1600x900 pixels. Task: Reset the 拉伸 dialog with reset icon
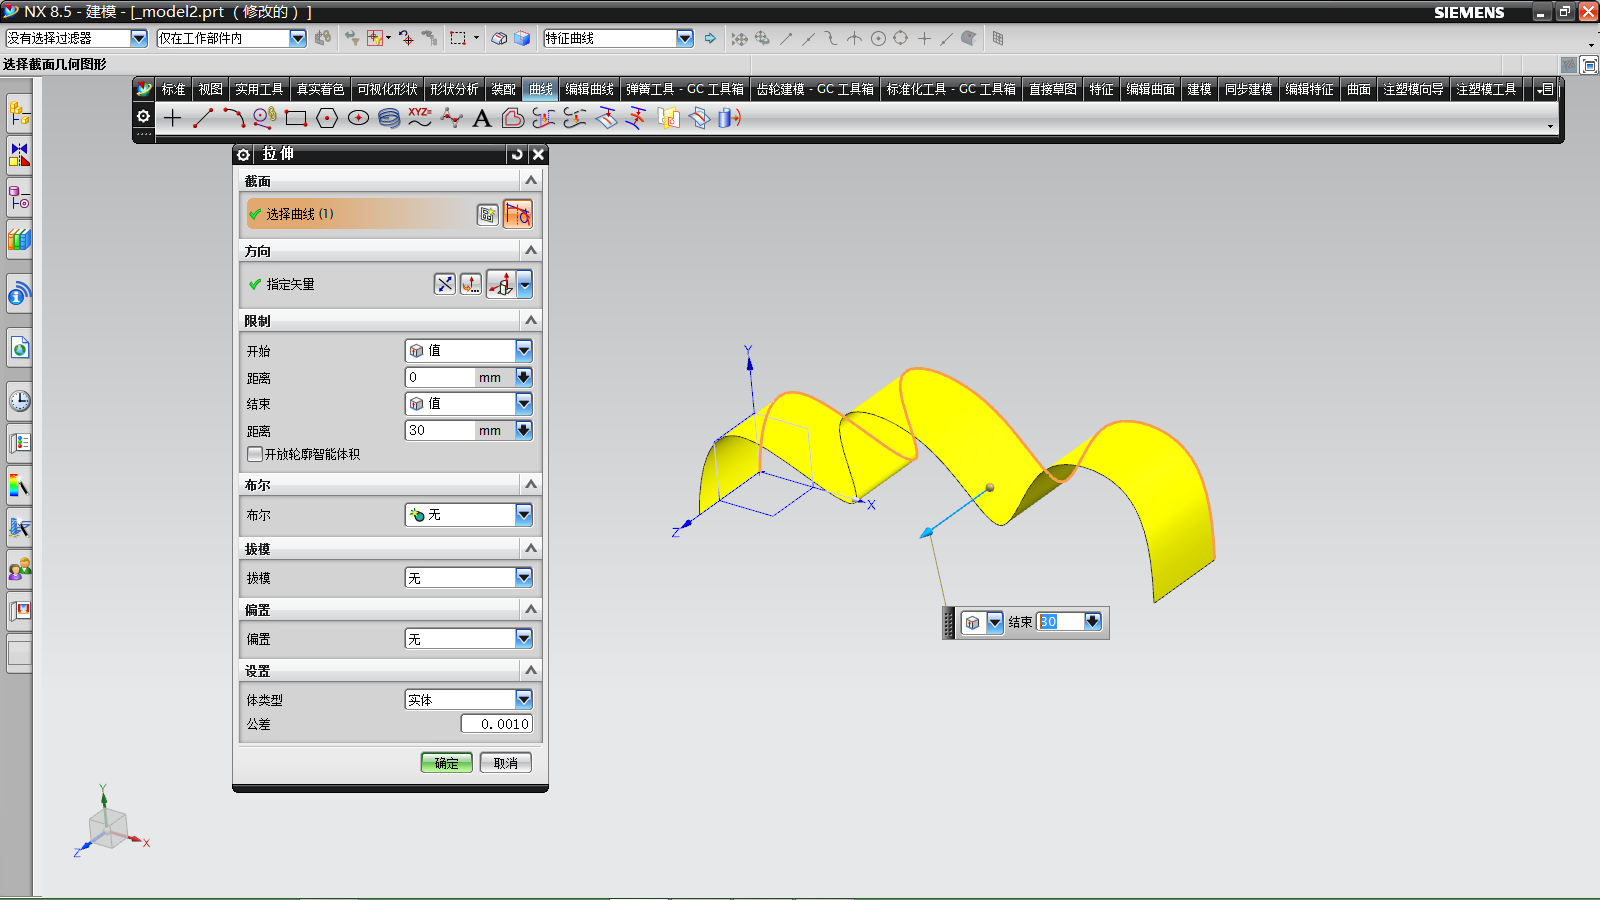(517, 154)
